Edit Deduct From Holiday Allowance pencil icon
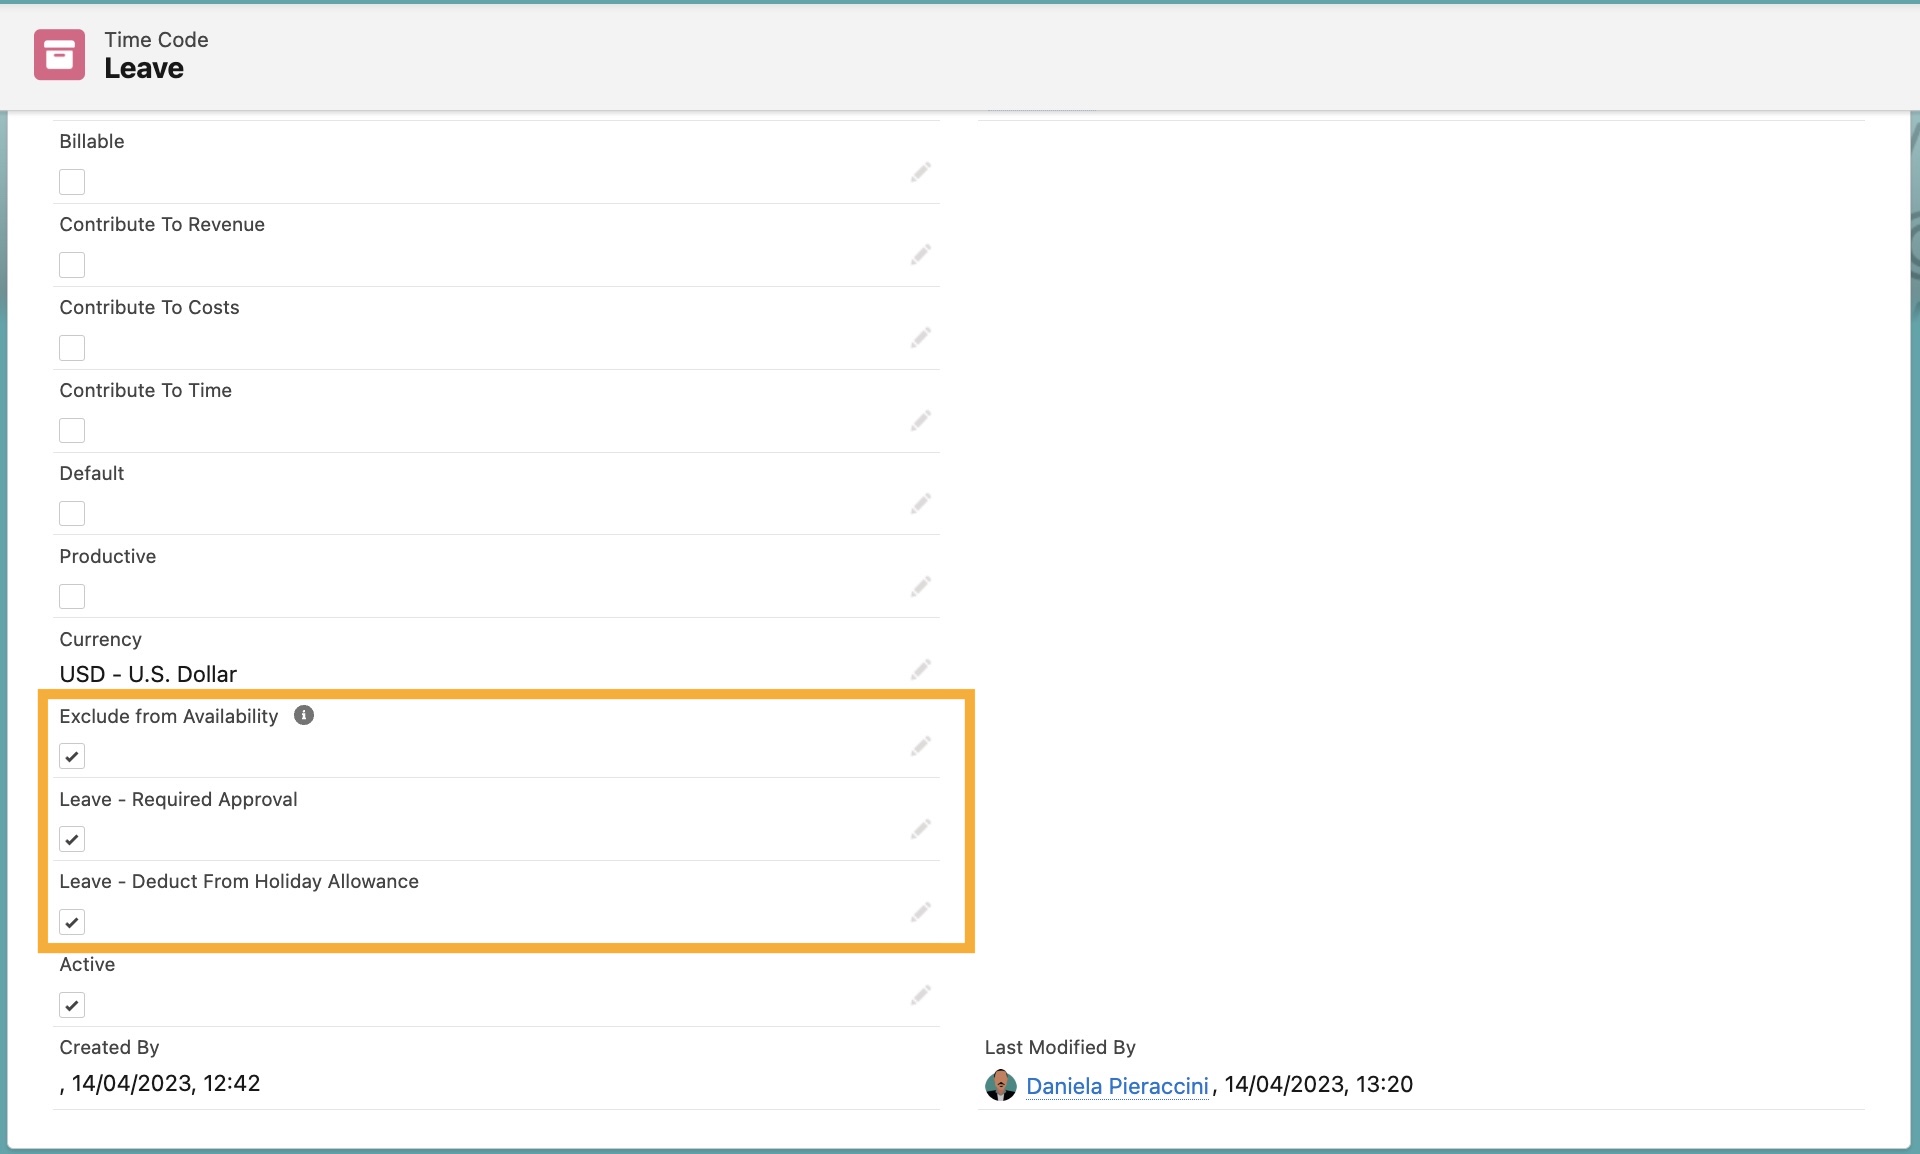The width and height of the screenshot is (1920, 1154). (921, 912)
